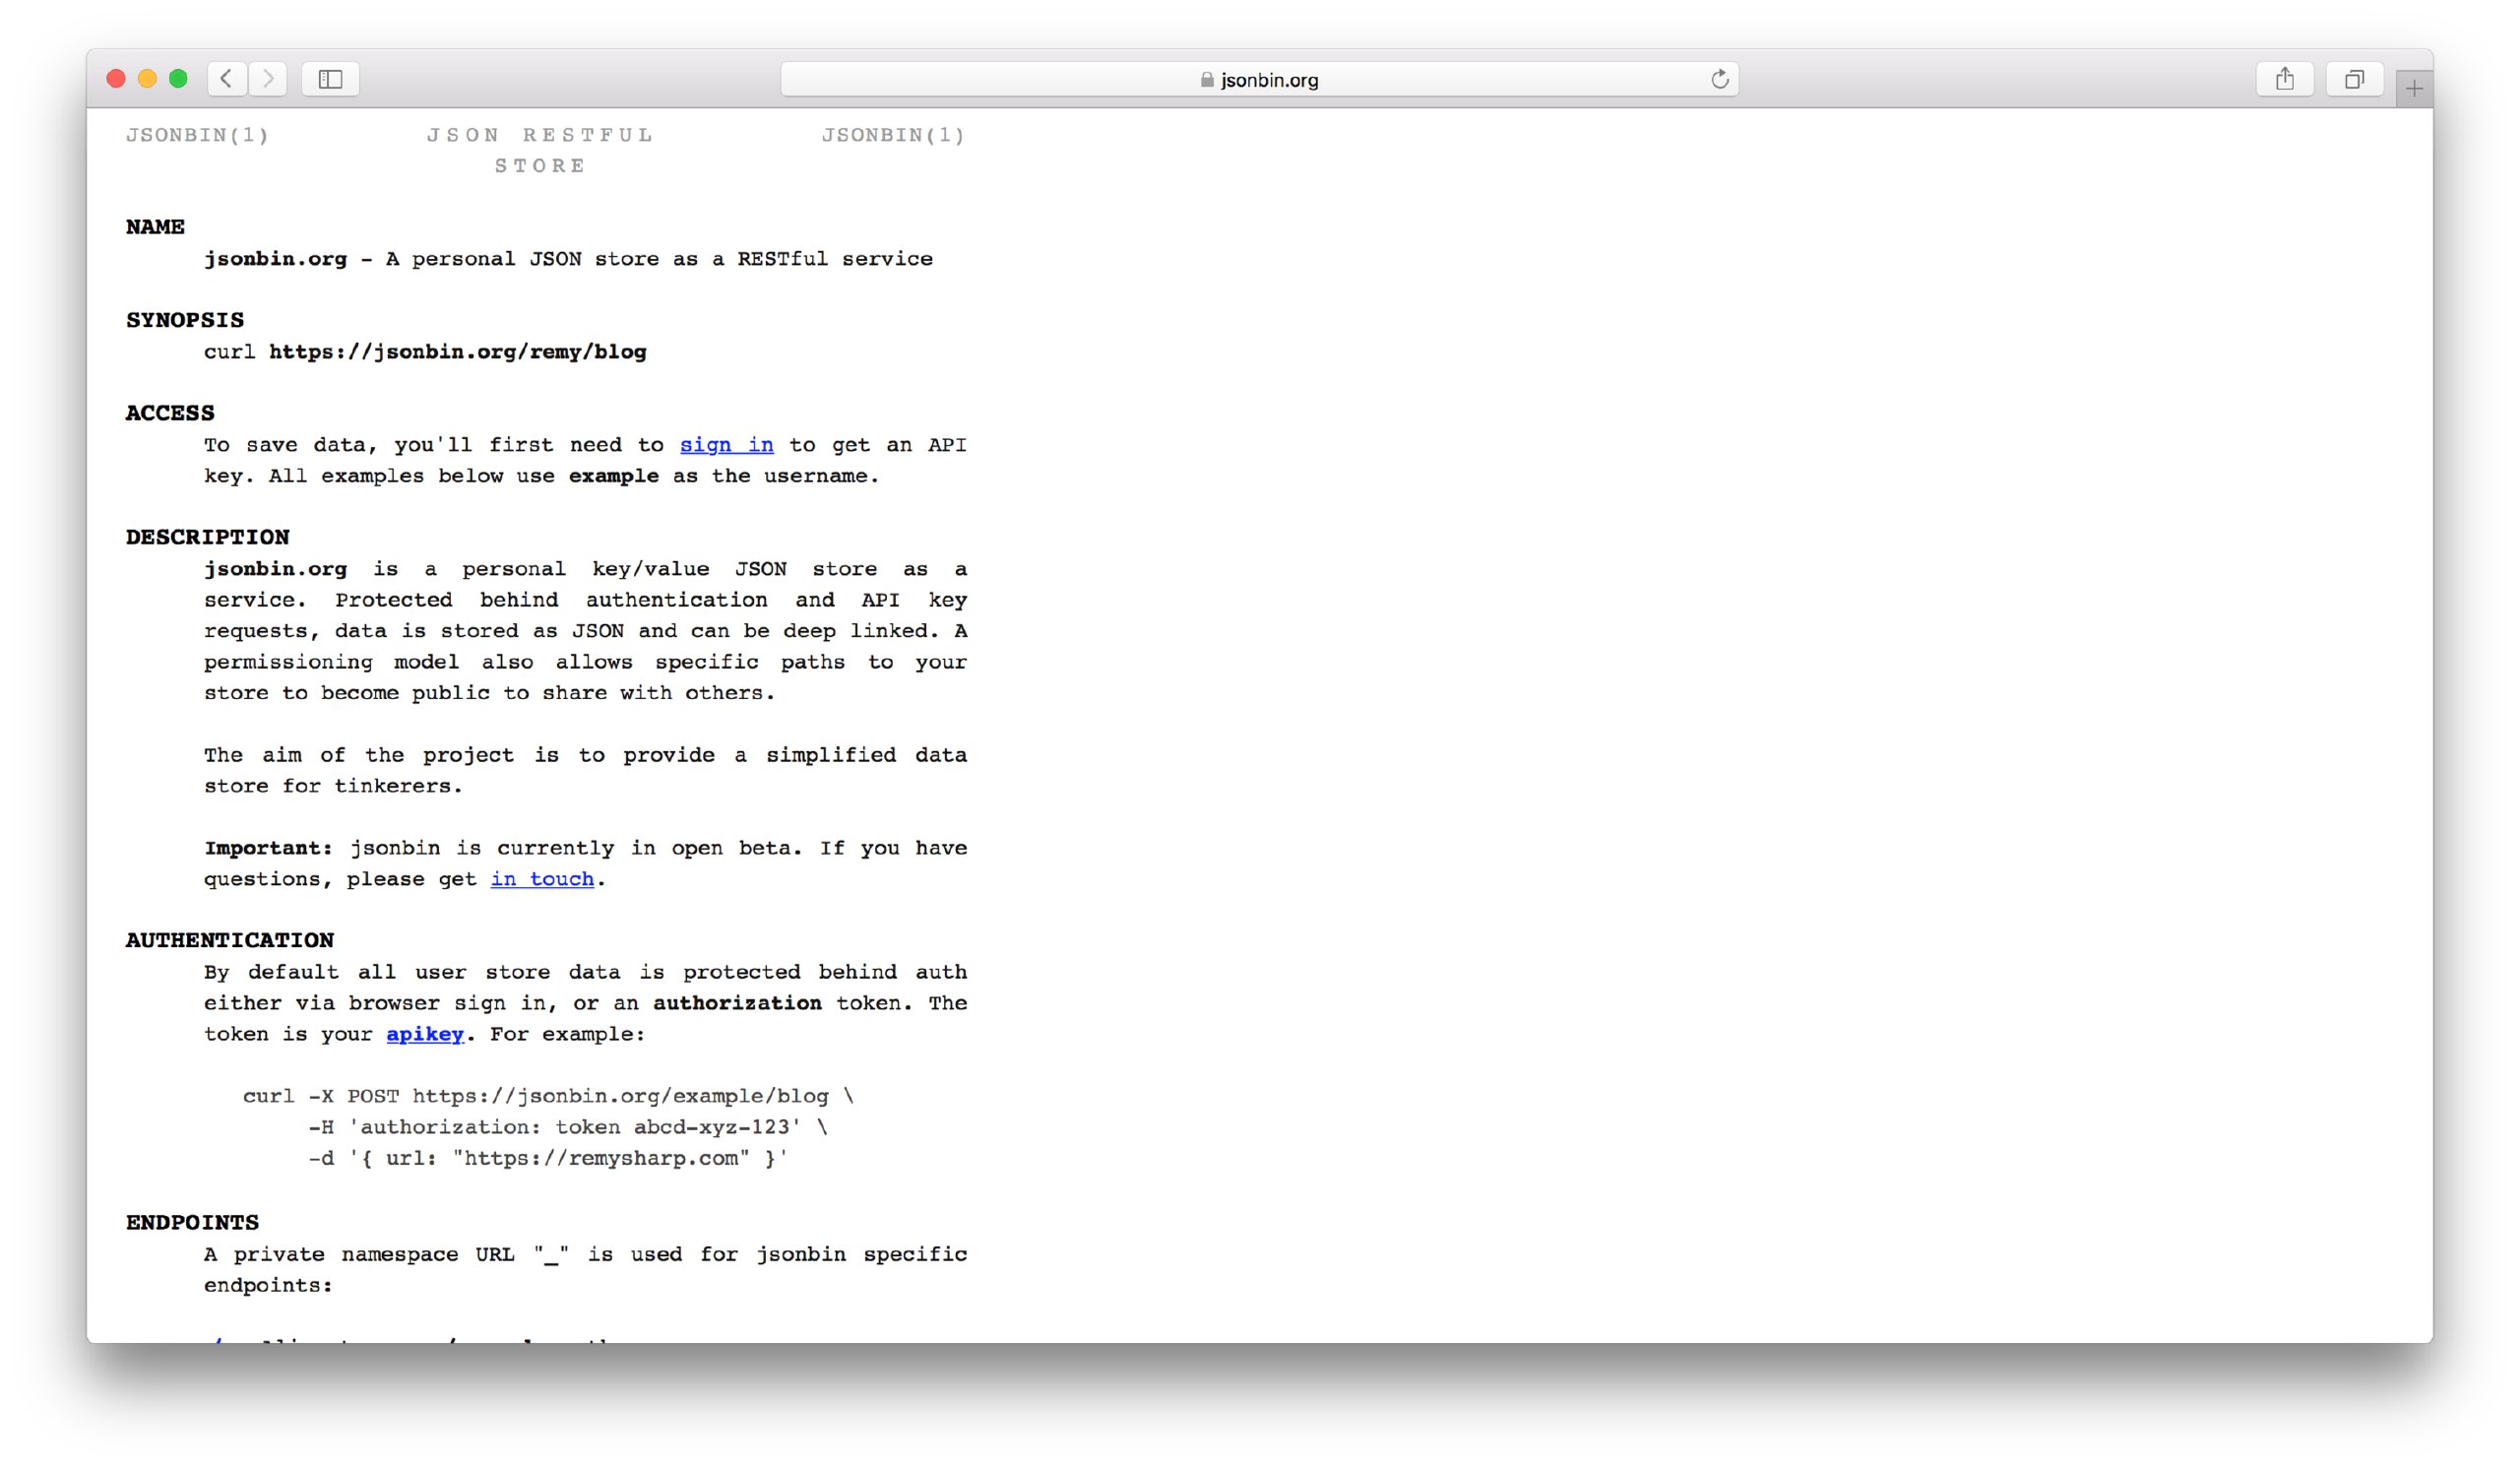The height and width of the screenshot is (1467, 2520).
Task: Reload the jsonbin.org page
Action: point(1719,79)
